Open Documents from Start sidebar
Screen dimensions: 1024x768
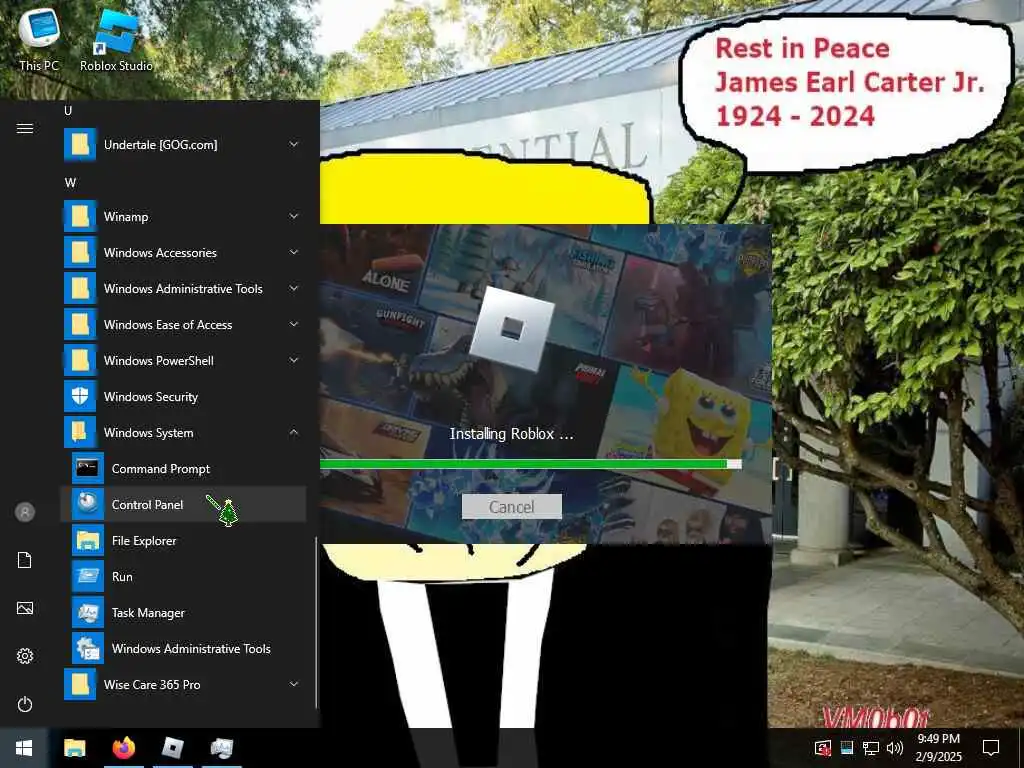25,560
